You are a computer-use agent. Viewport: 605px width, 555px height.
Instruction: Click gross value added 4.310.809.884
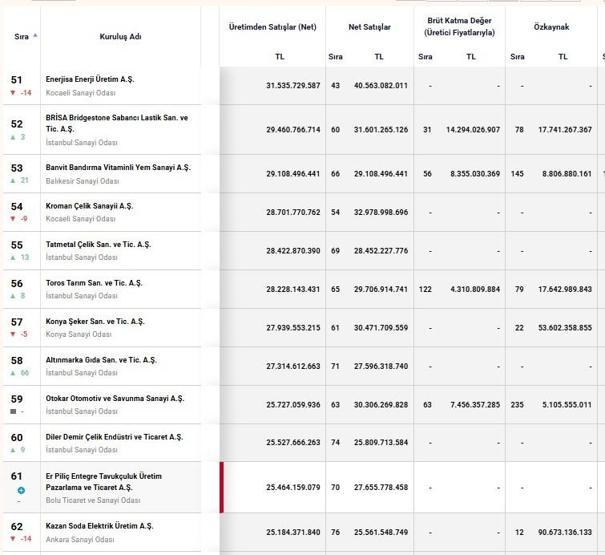click(x=475, y=289)
